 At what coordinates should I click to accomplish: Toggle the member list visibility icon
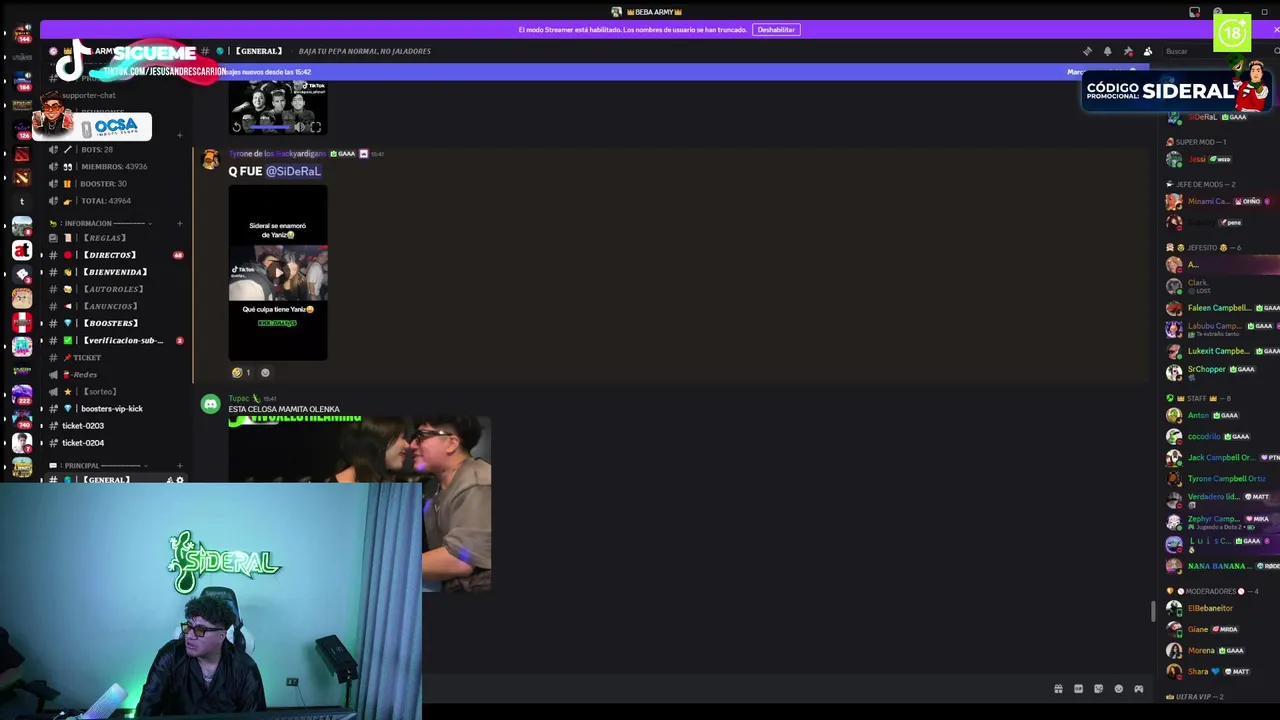pyautogui.click(x=1148, y=51)
